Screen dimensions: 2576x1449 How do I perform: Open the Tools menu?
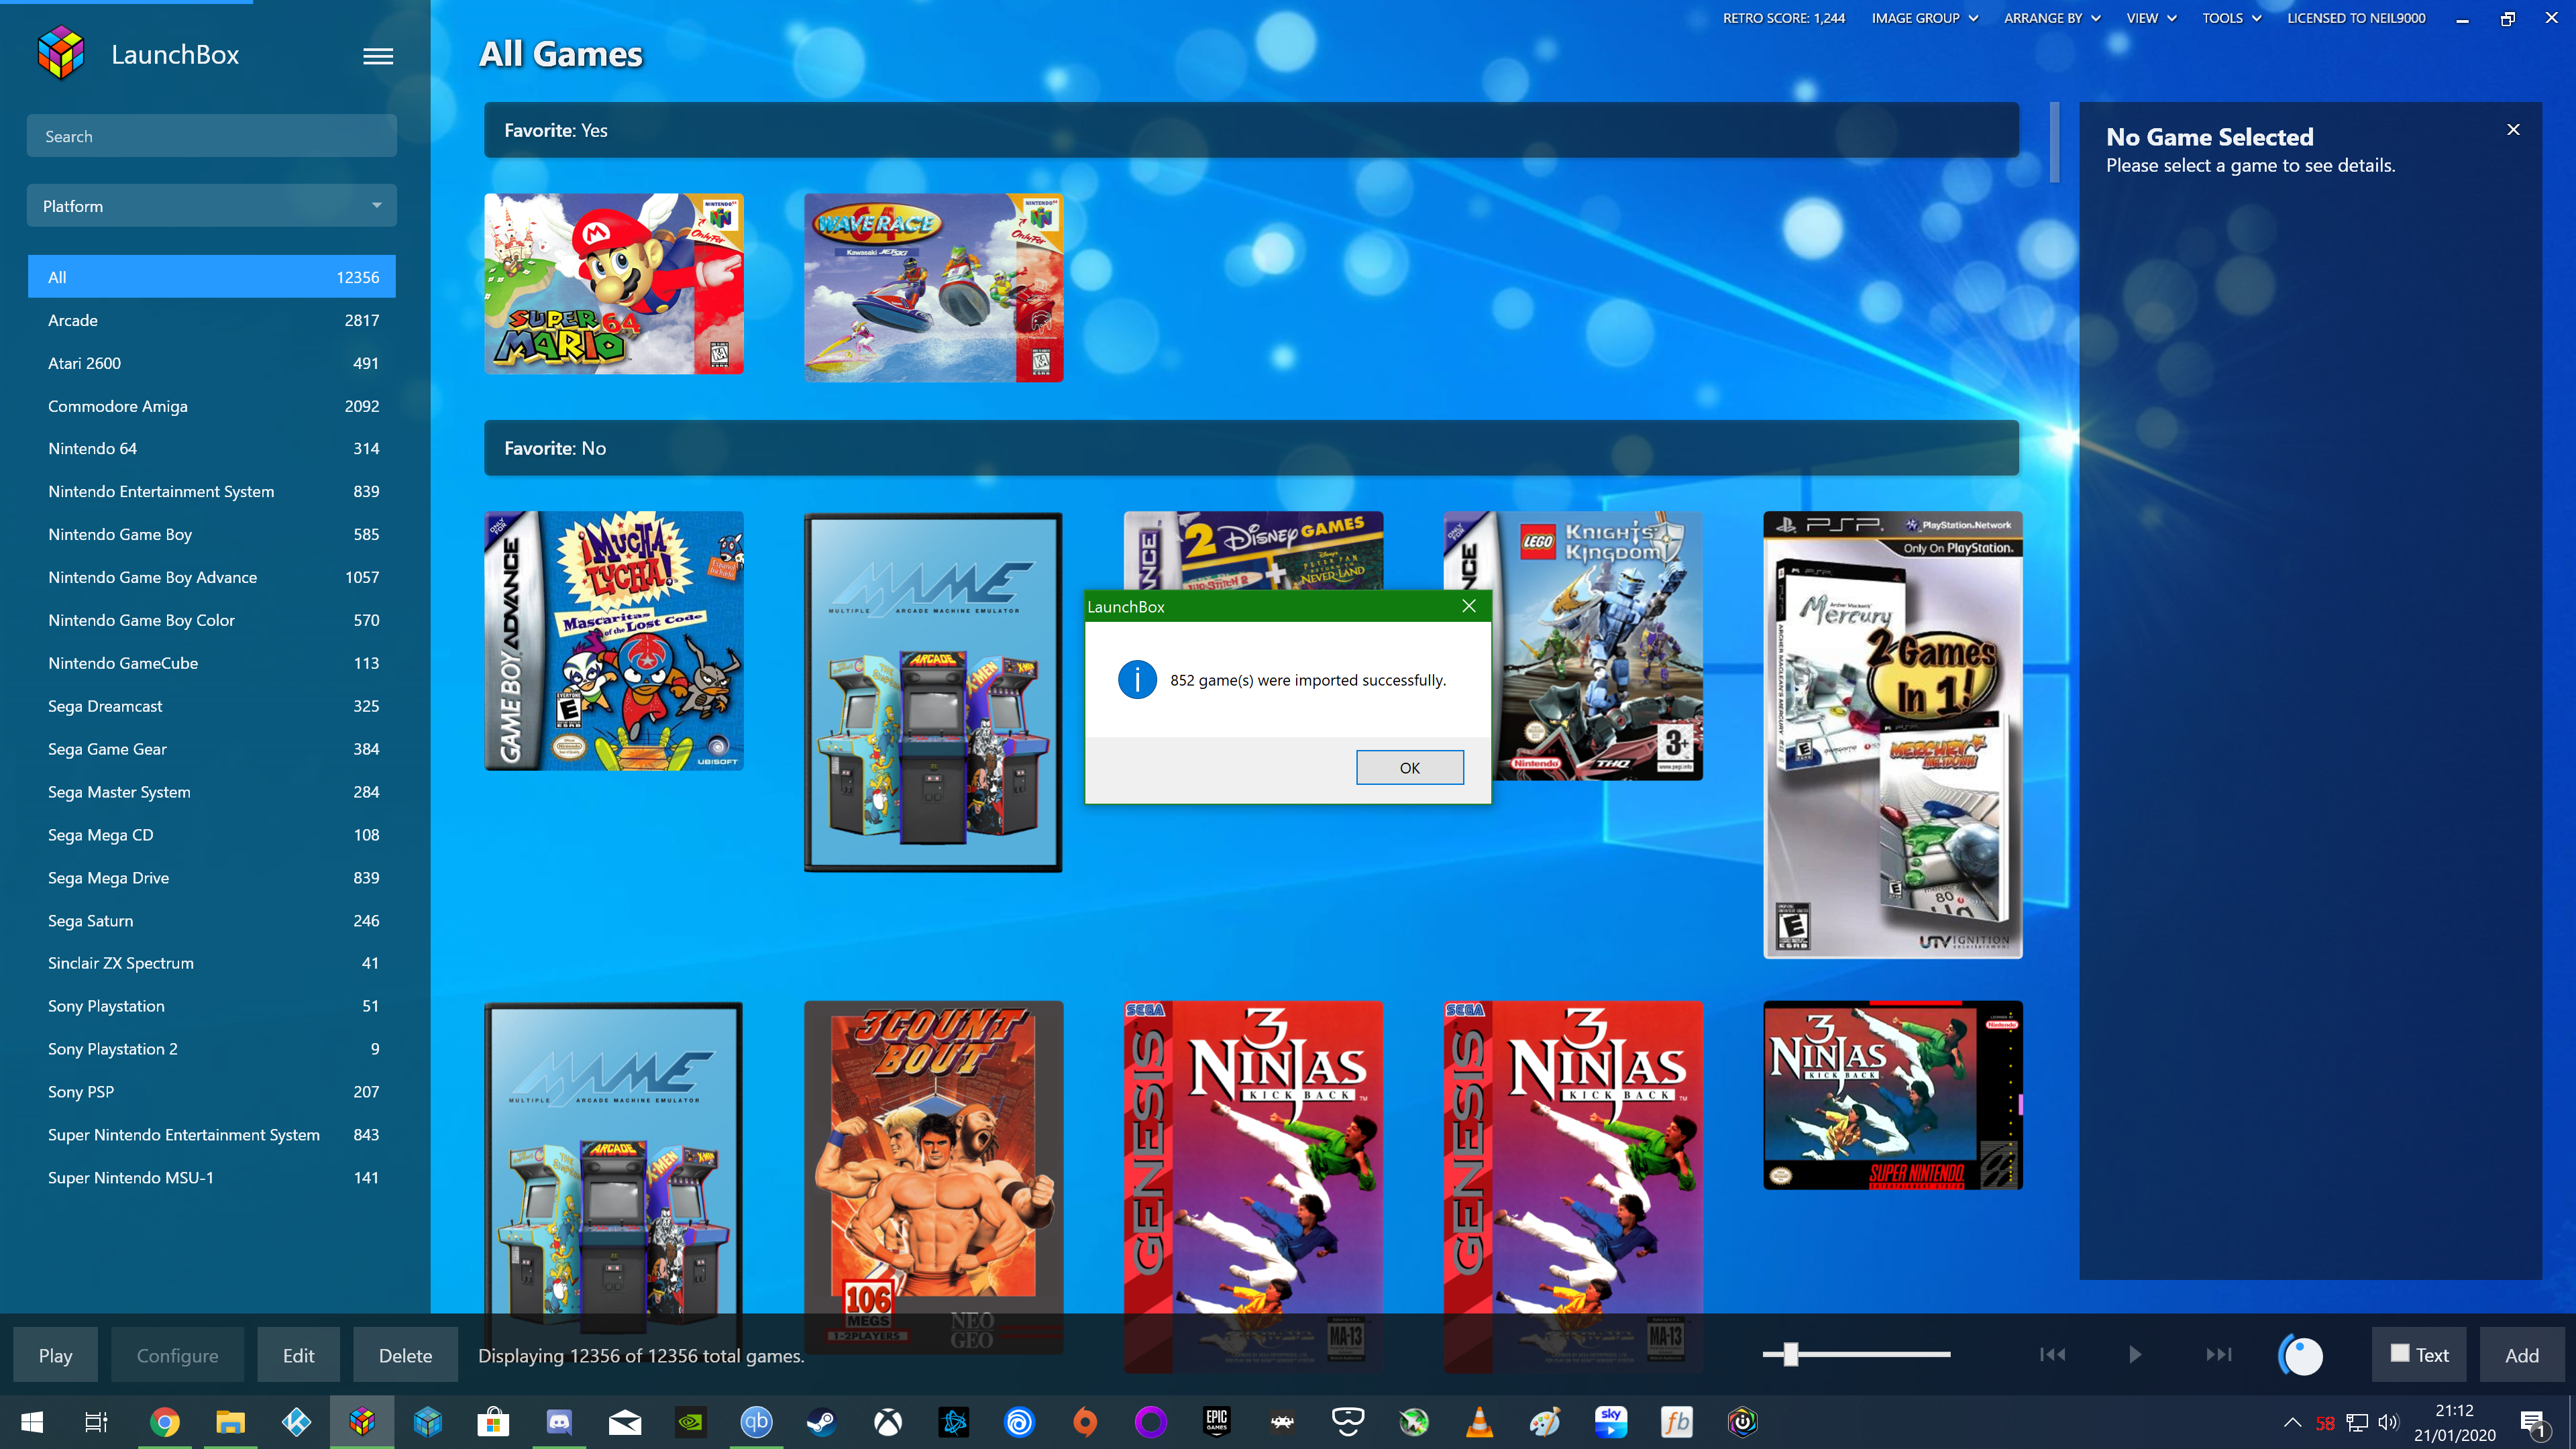coord(2231,18)
